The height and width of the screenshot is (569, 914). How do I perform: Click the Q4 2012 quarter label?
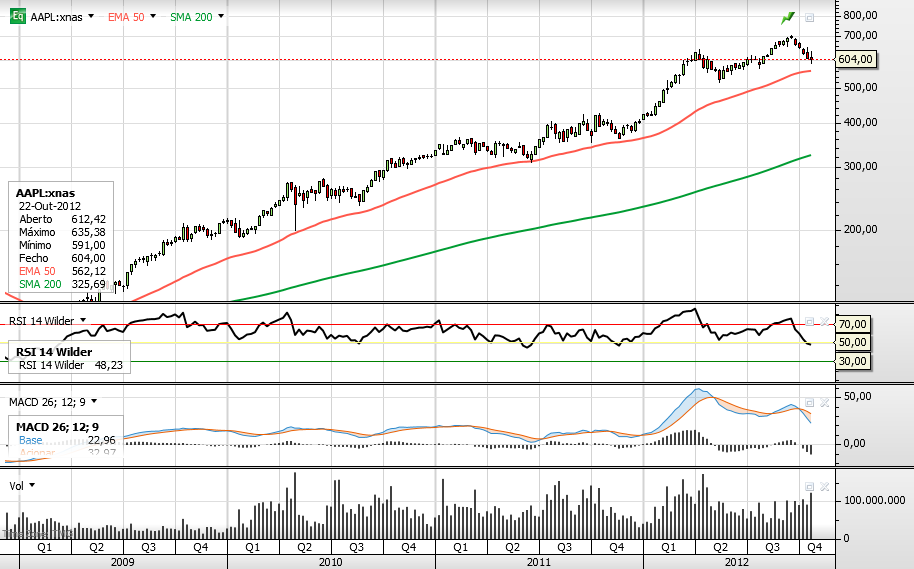coord(814,547)
